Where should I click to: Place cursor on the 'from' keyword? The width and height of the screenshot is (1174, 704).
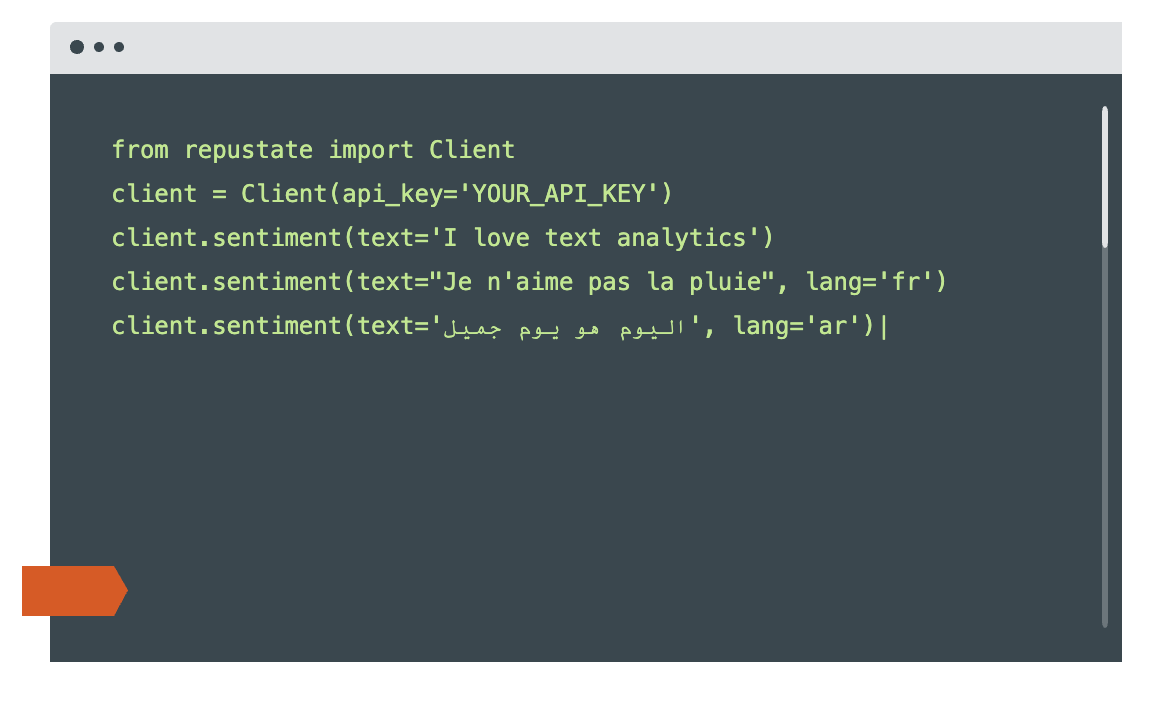coord(140,151)
